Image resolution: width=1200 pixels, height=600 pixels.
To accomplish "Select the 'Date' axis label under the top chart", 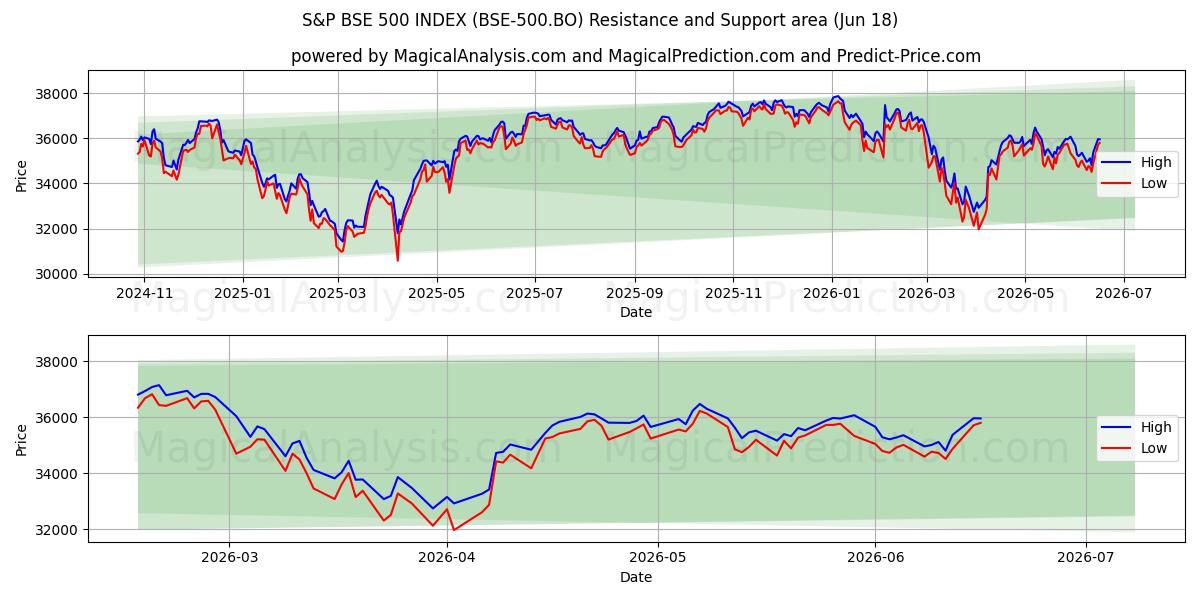I will [636, 312].
